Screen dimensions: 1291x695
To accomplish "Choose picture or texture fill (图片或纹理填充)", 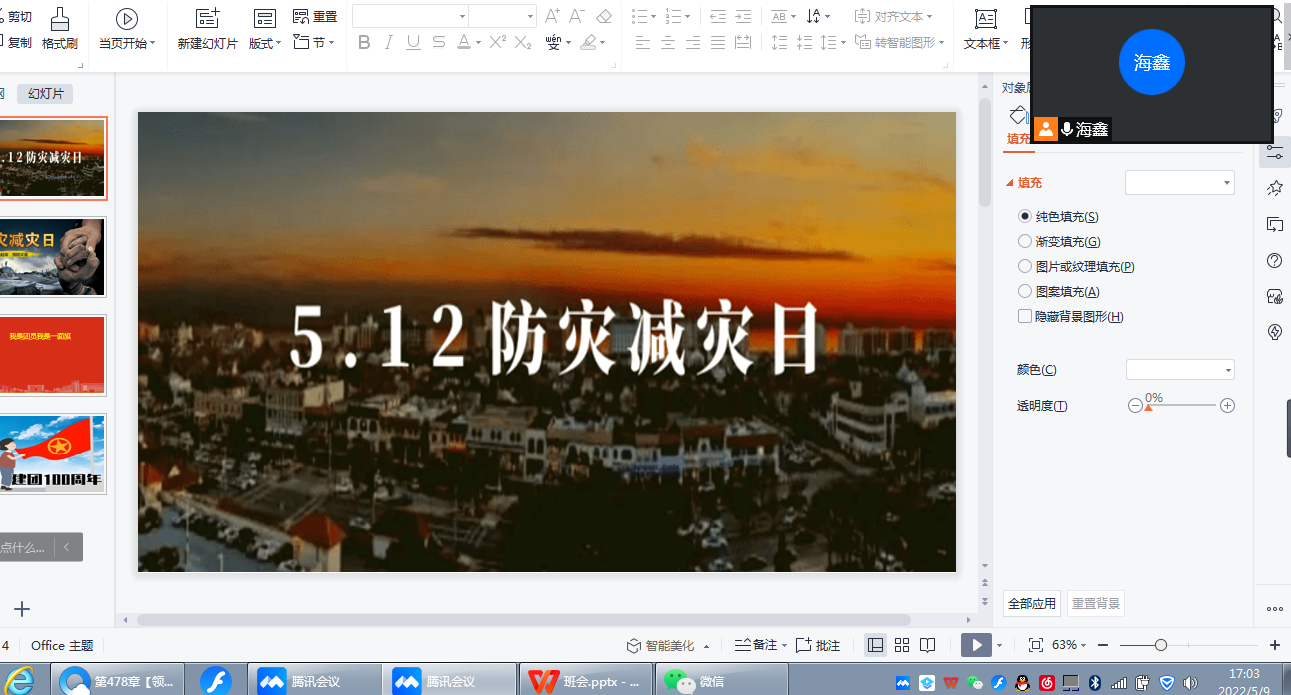I will point(1025,266).
